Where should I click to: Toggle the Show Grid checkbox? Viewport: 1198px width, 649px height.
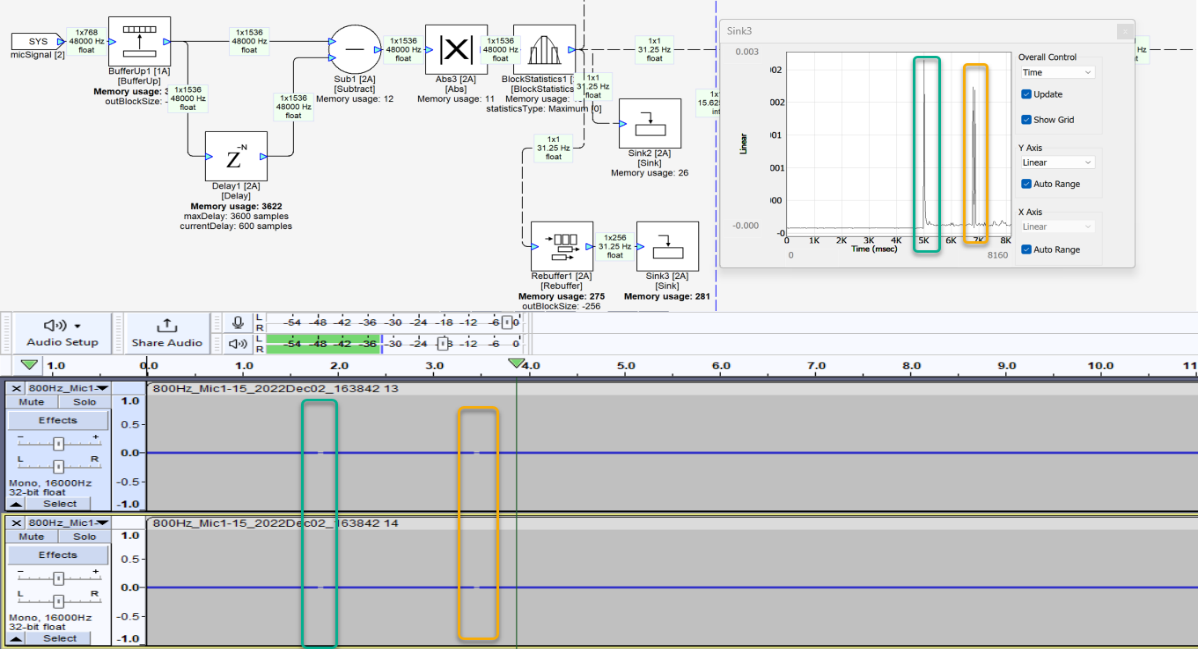(1027, 119)
